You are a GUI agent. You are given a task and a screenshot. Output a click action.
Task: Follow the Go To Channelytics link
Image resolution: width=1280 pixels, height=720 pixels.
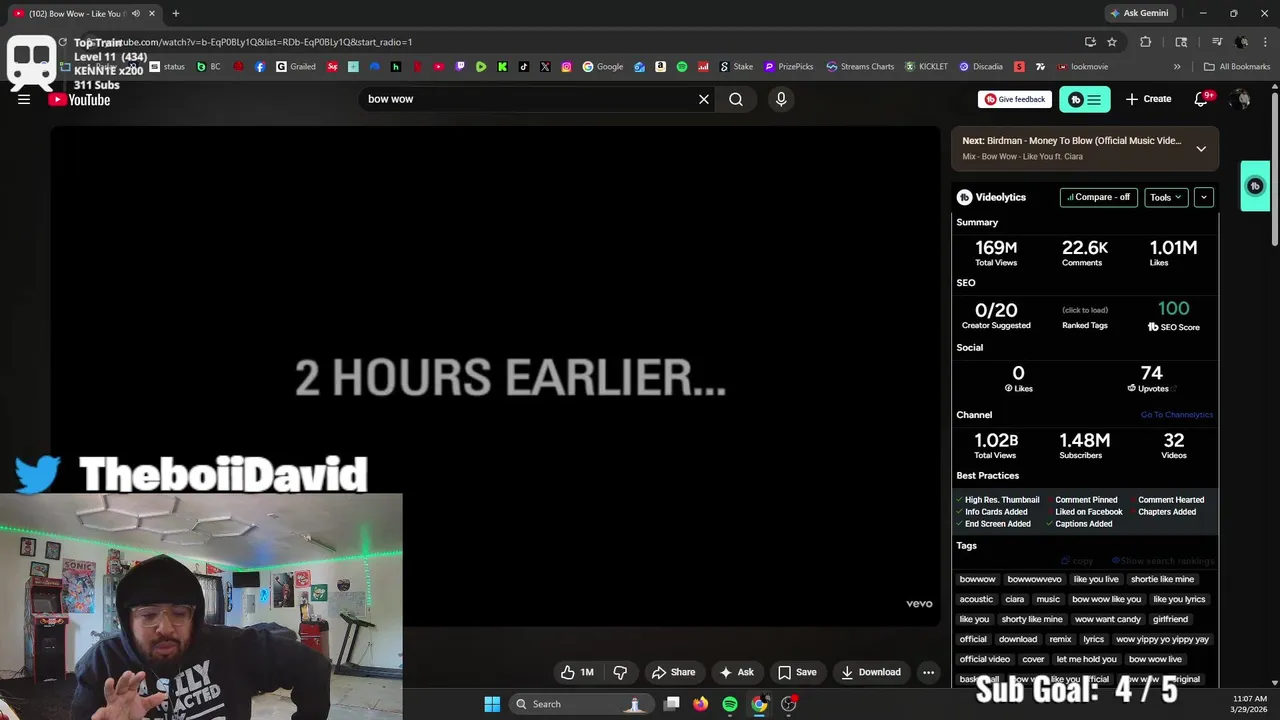[1176, 415]
